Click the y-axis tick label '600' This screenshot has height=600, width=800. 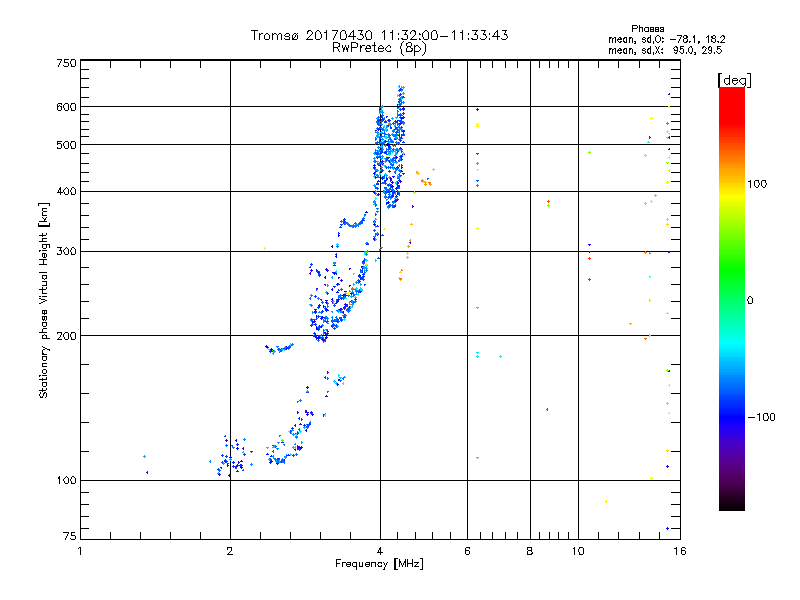(x=66, y=107)
